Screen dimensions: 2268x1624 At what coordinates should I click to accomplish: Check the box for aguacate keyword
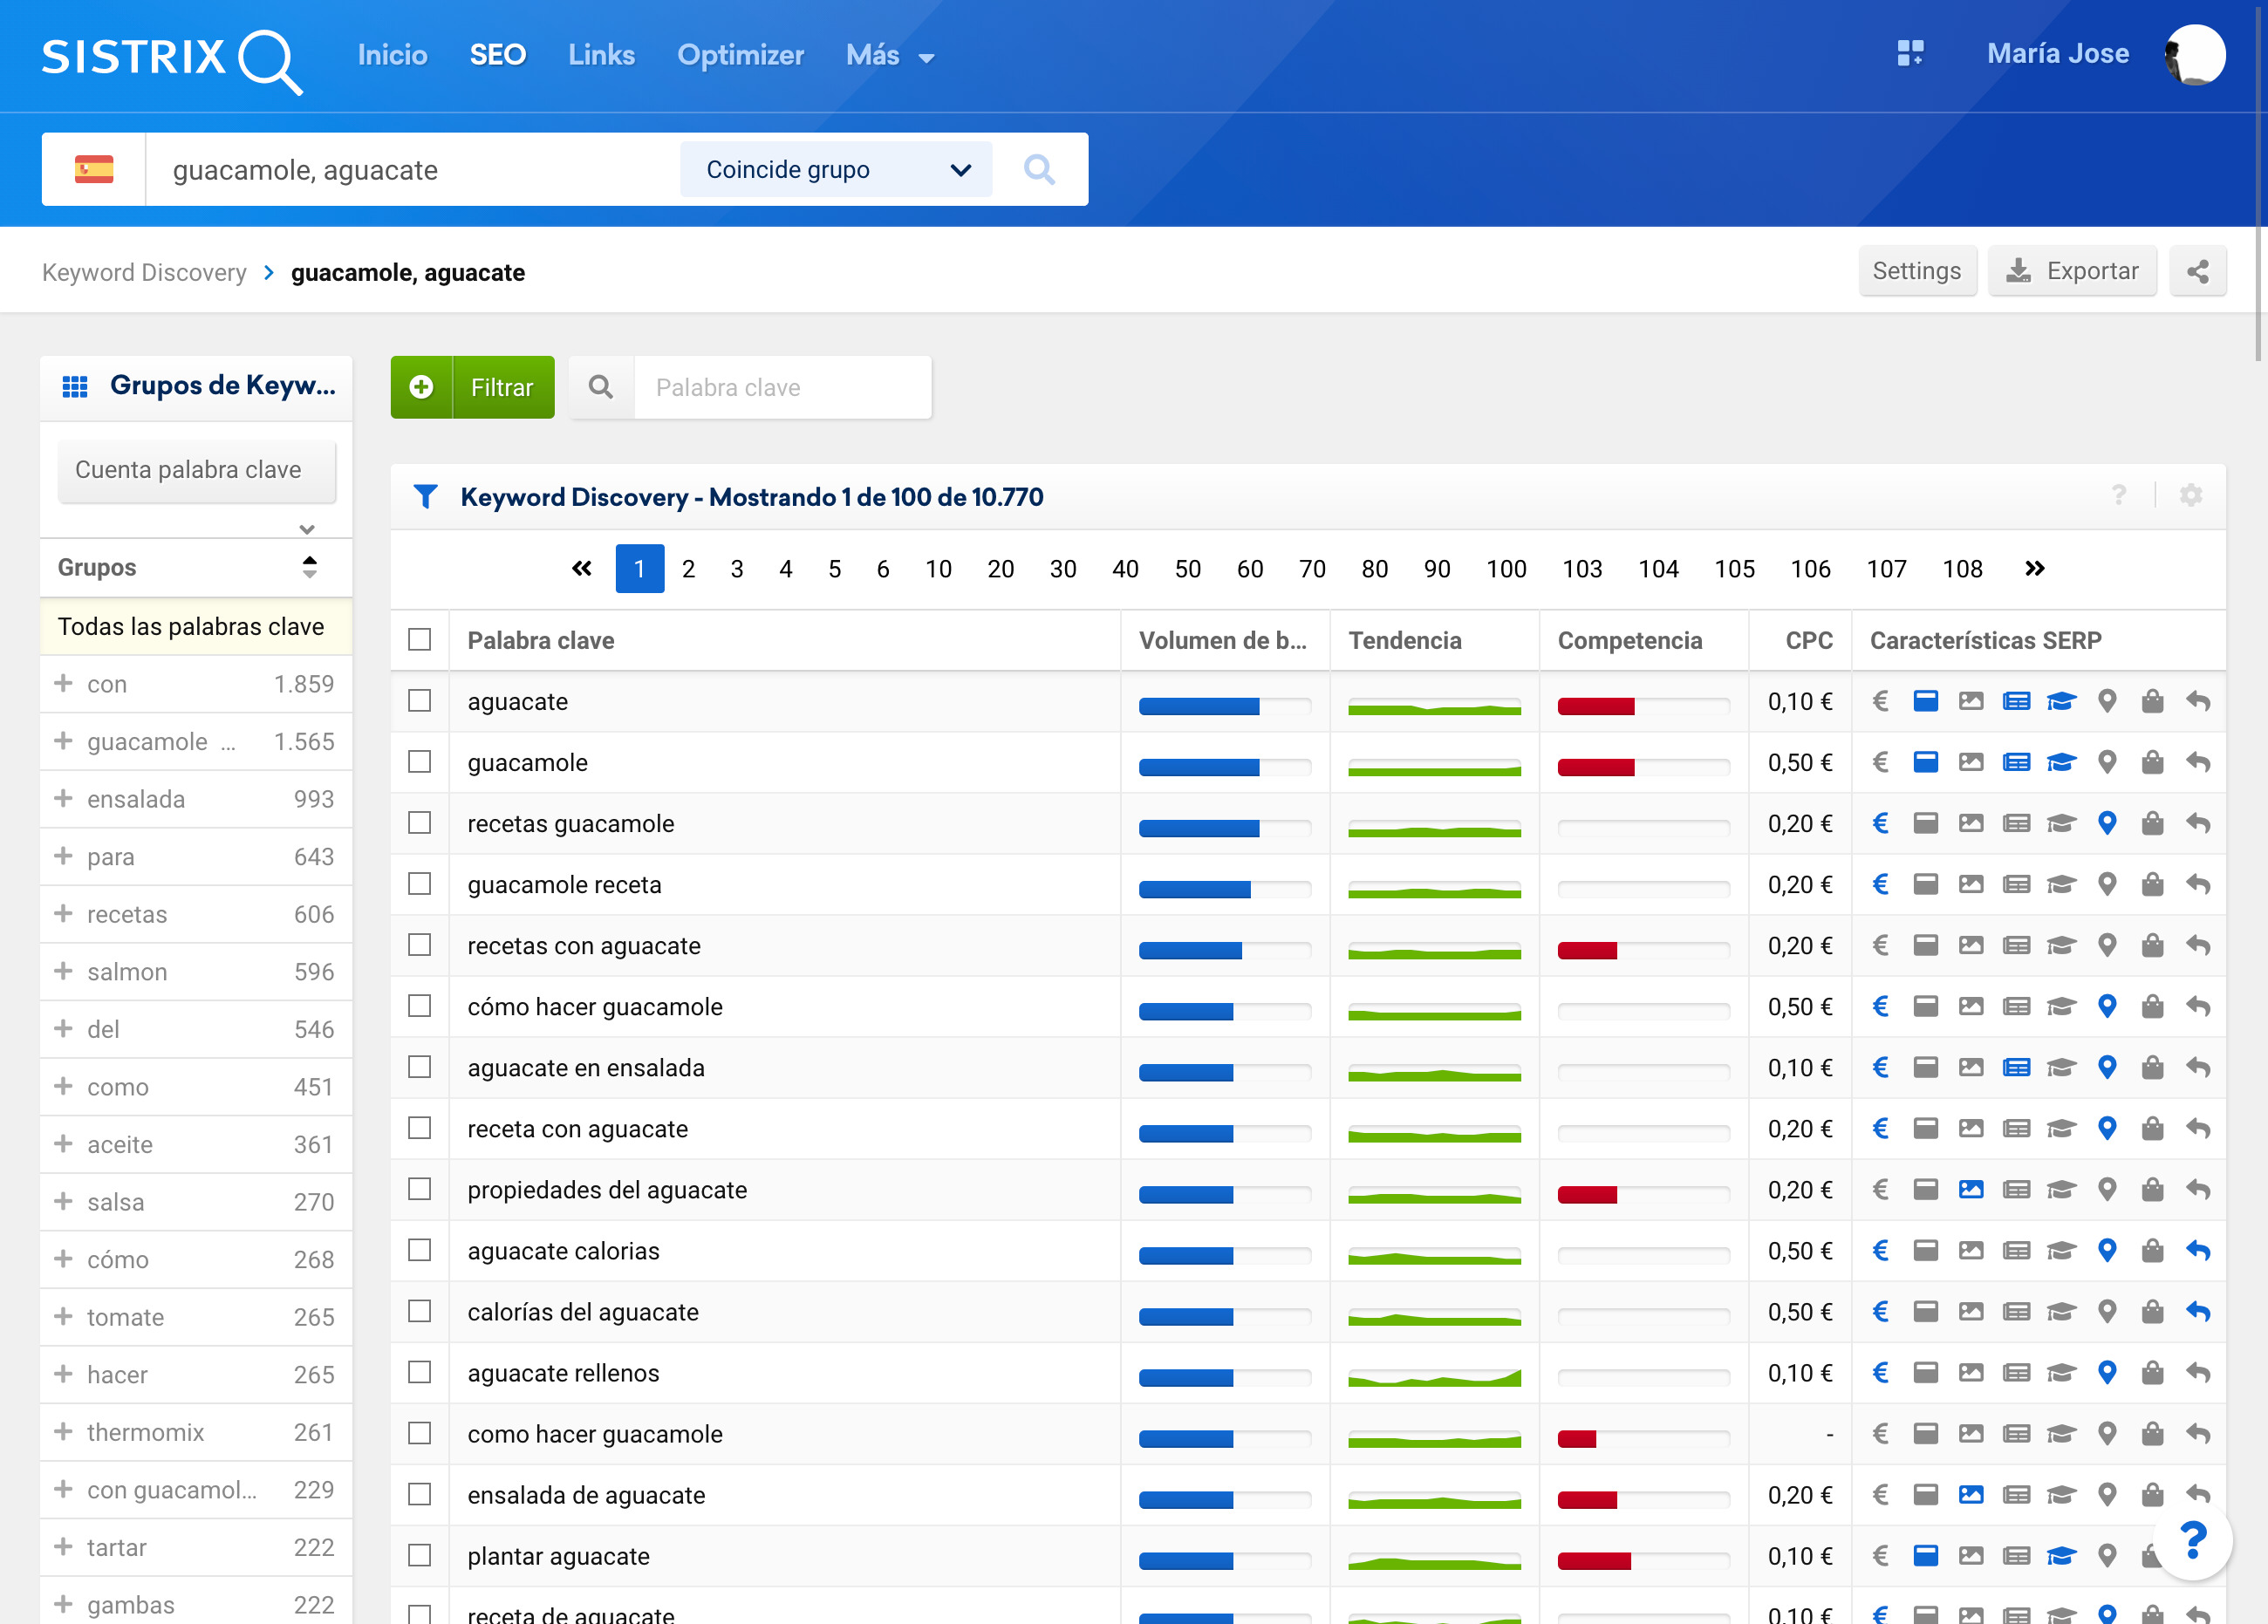pyautogui.click(x=420, y=701)
